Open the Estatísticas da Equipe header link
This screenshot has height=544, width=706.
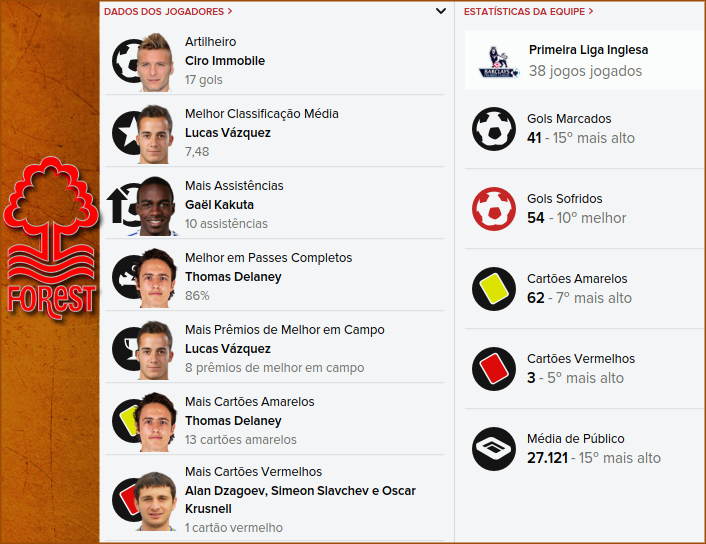(528, 12)
